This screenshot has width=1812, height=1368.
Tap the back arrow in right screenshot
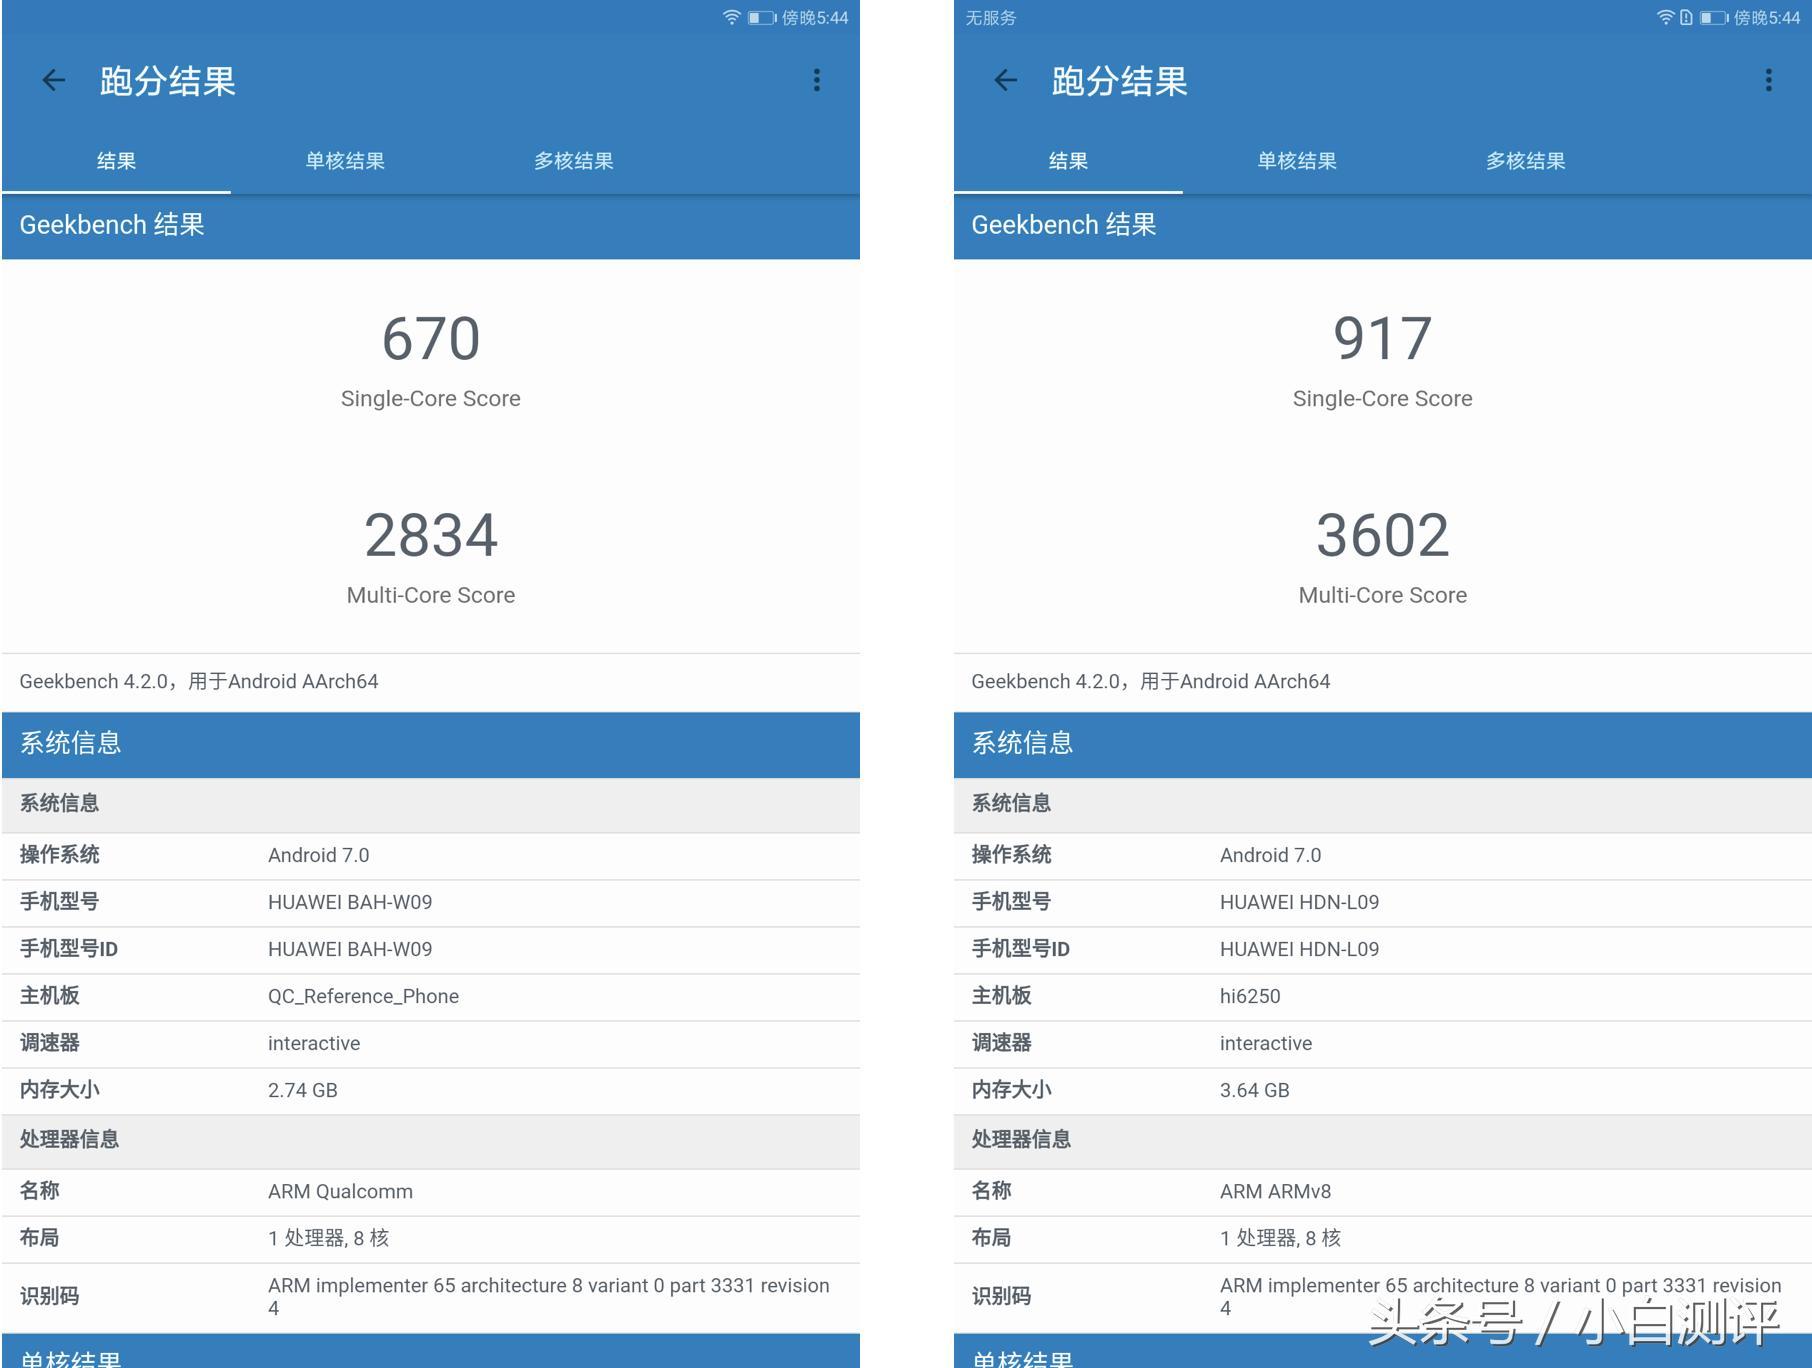[1006, 80]
